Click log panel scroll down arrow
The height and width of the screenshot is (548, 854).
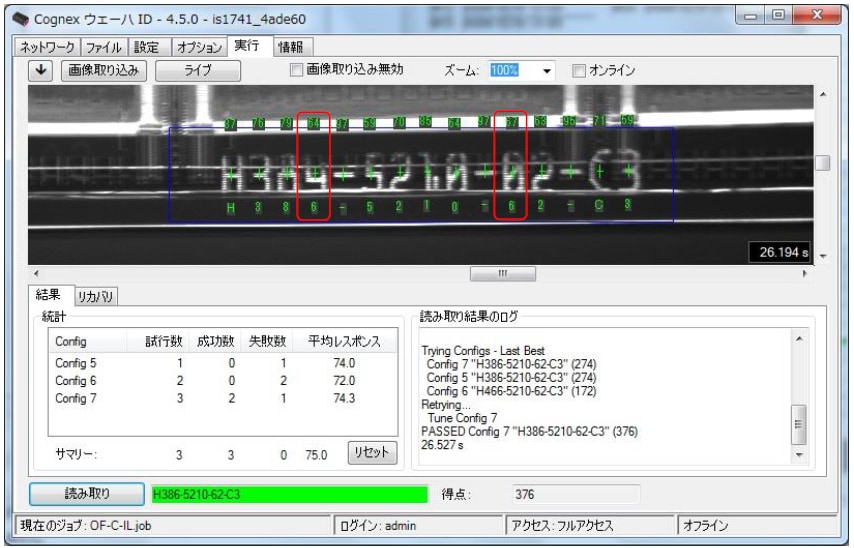tap(799, 455)
